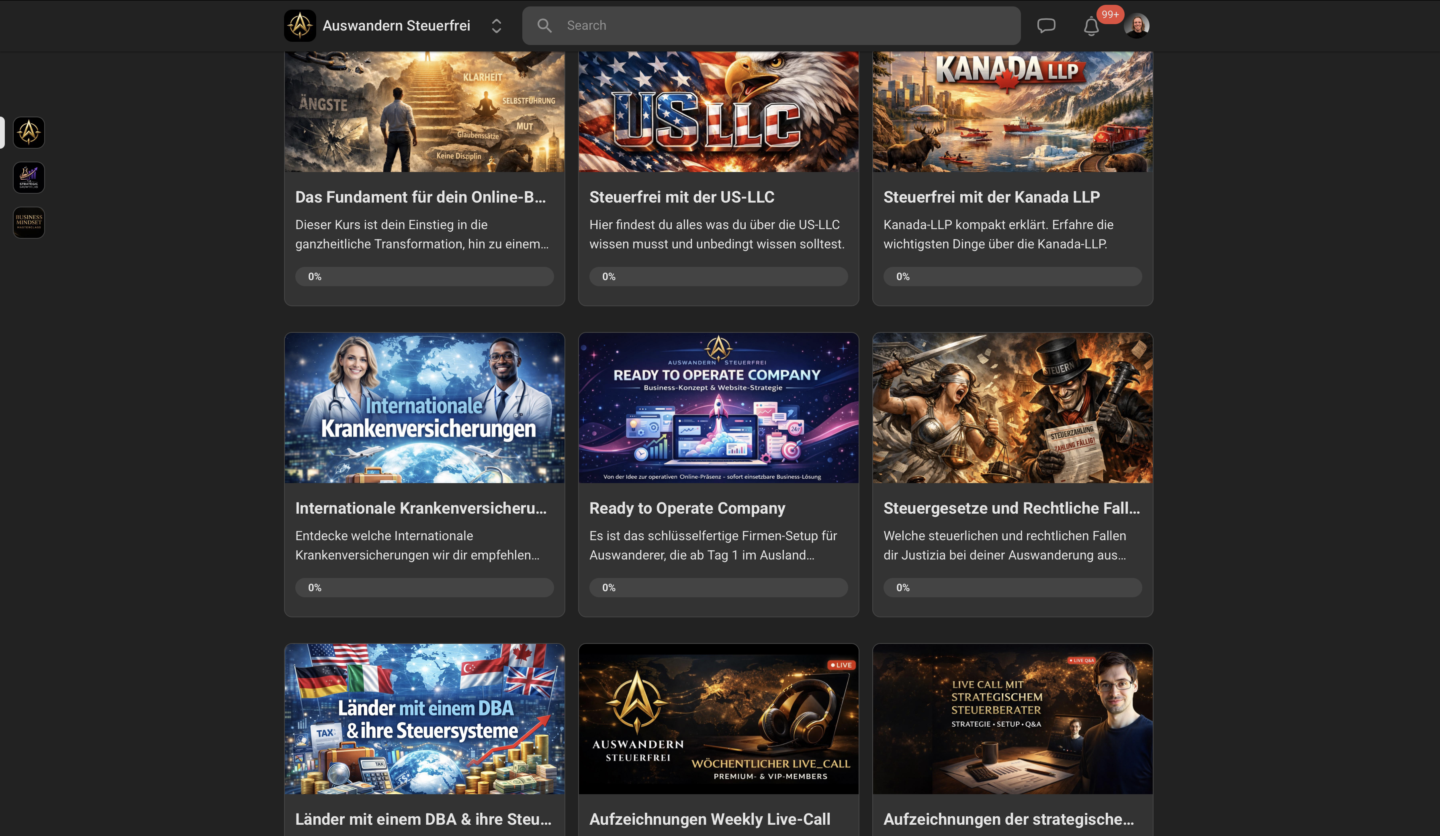This screenshot has height=836, width=1440.
Task: Open the Ready to Operate Company thumbnail
Action: pyautogui.click(x=719, y=408)
